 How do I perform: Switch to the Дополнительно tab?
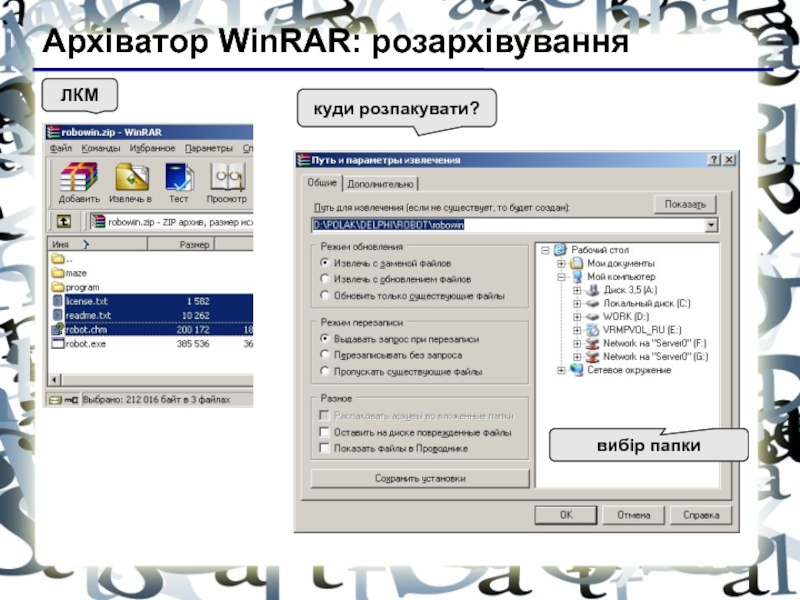[x=380, y=184]
